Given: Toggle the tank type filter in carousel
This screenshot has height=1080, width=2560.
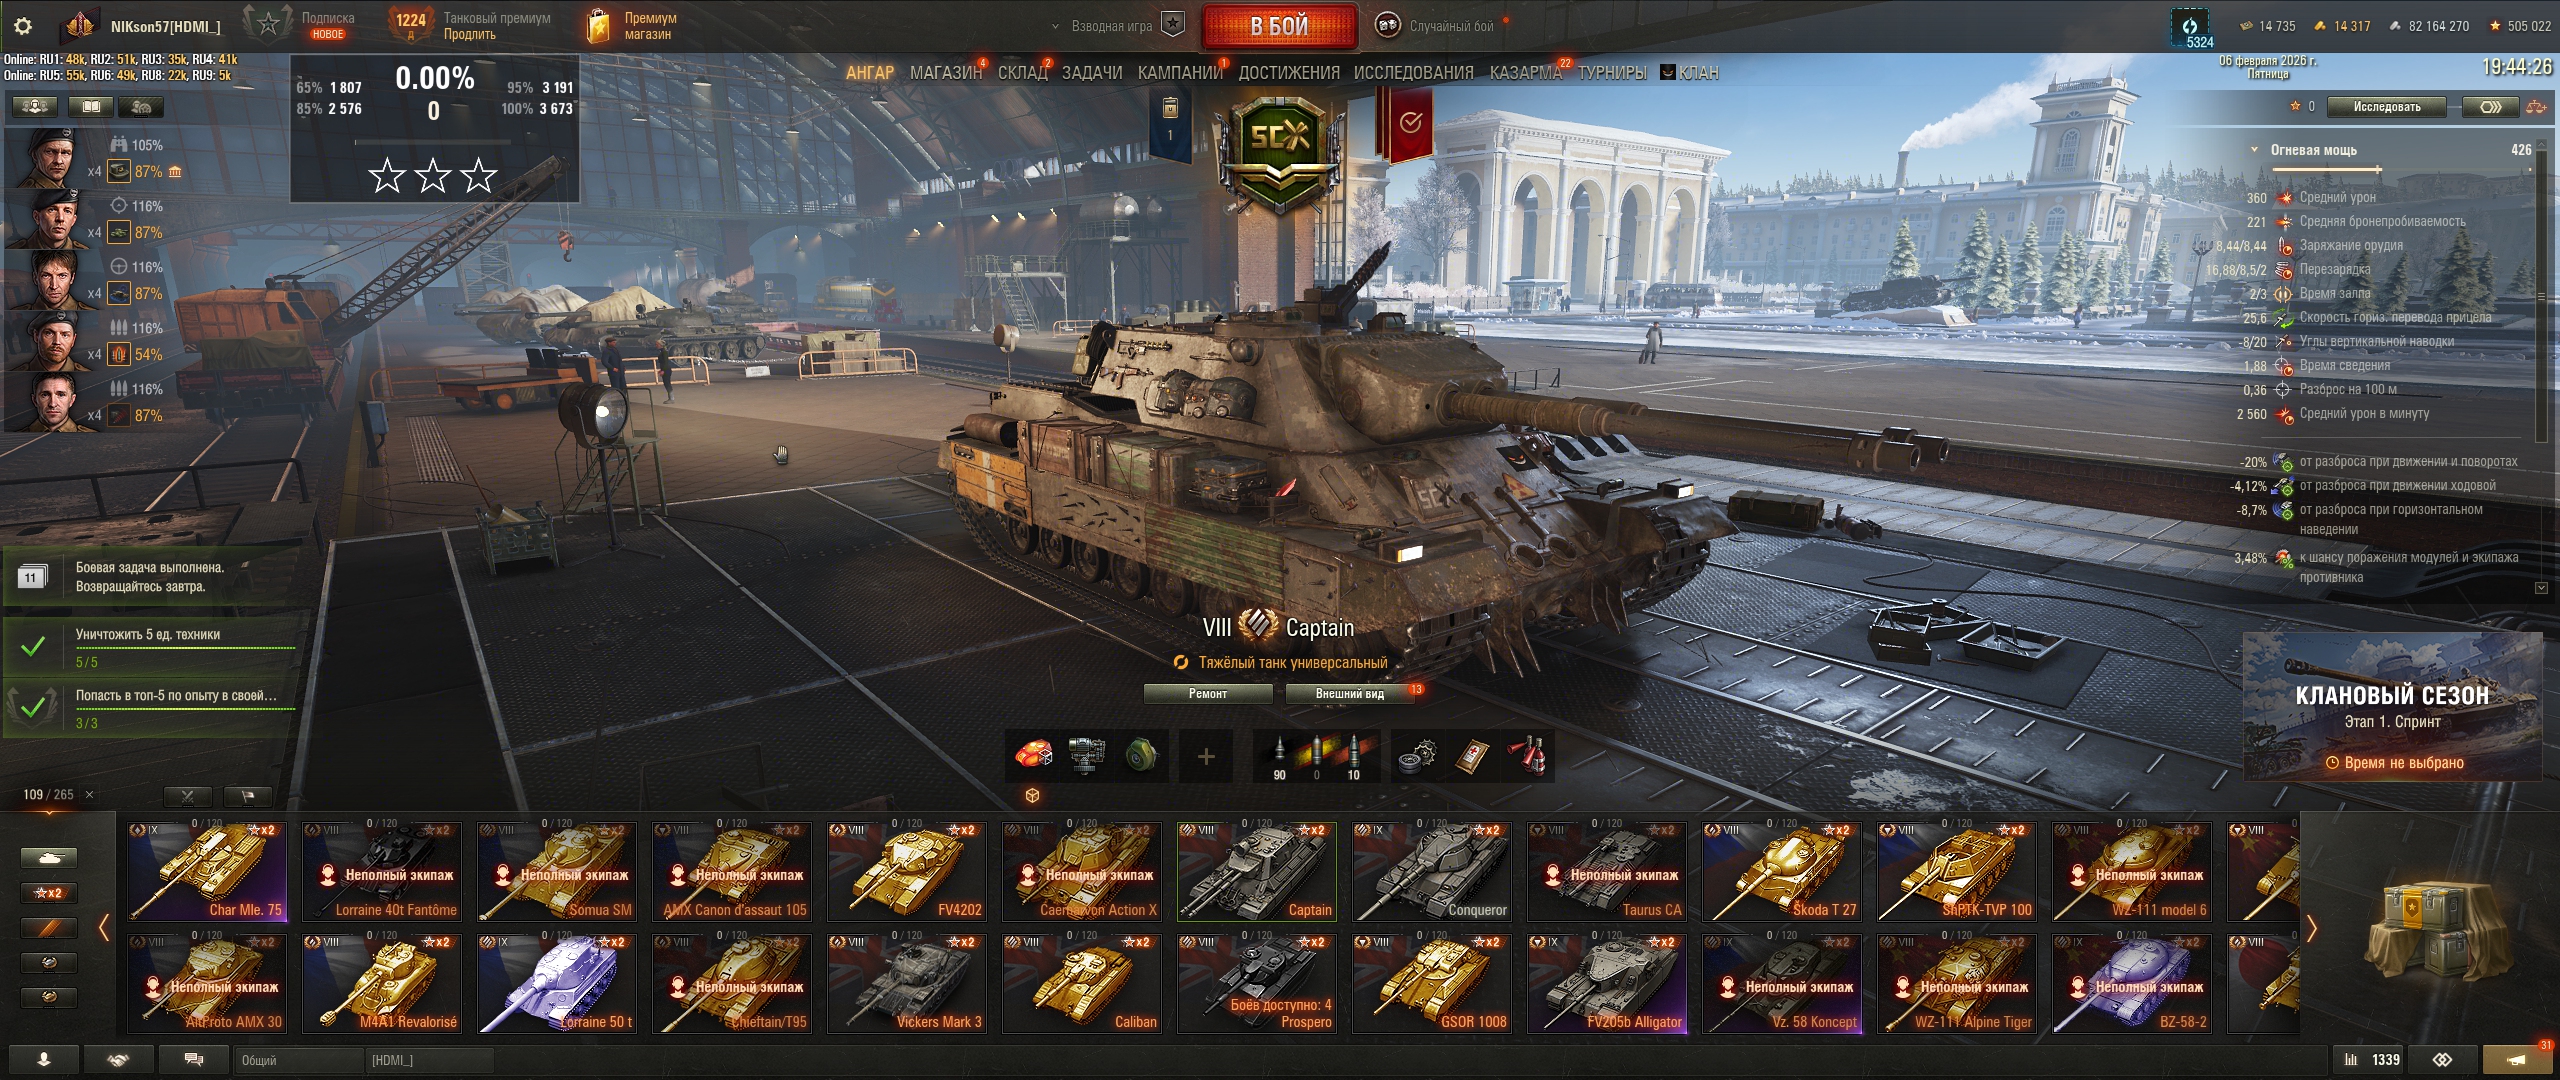Looking at the screenshot, I should click(x=48, y=858).
